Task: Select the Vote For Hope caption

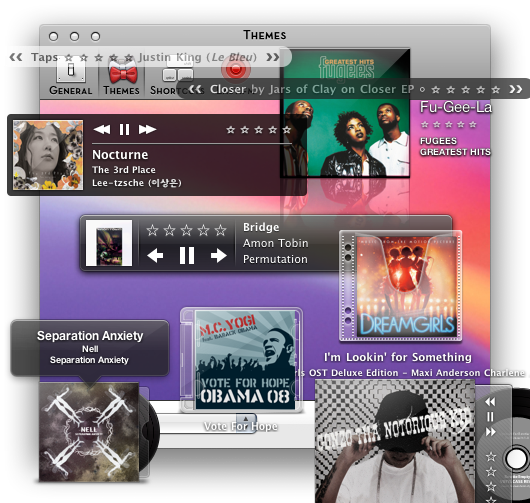Action: tap(241, 427)
